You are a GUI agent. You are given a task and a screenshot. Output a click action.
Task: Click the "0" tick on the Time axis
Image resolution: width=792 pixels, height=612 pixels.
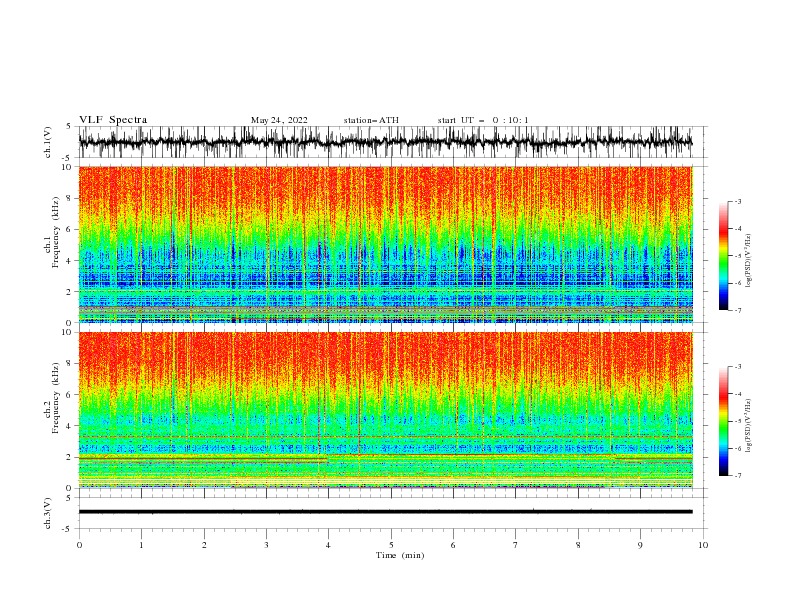(x=79, y=545)
